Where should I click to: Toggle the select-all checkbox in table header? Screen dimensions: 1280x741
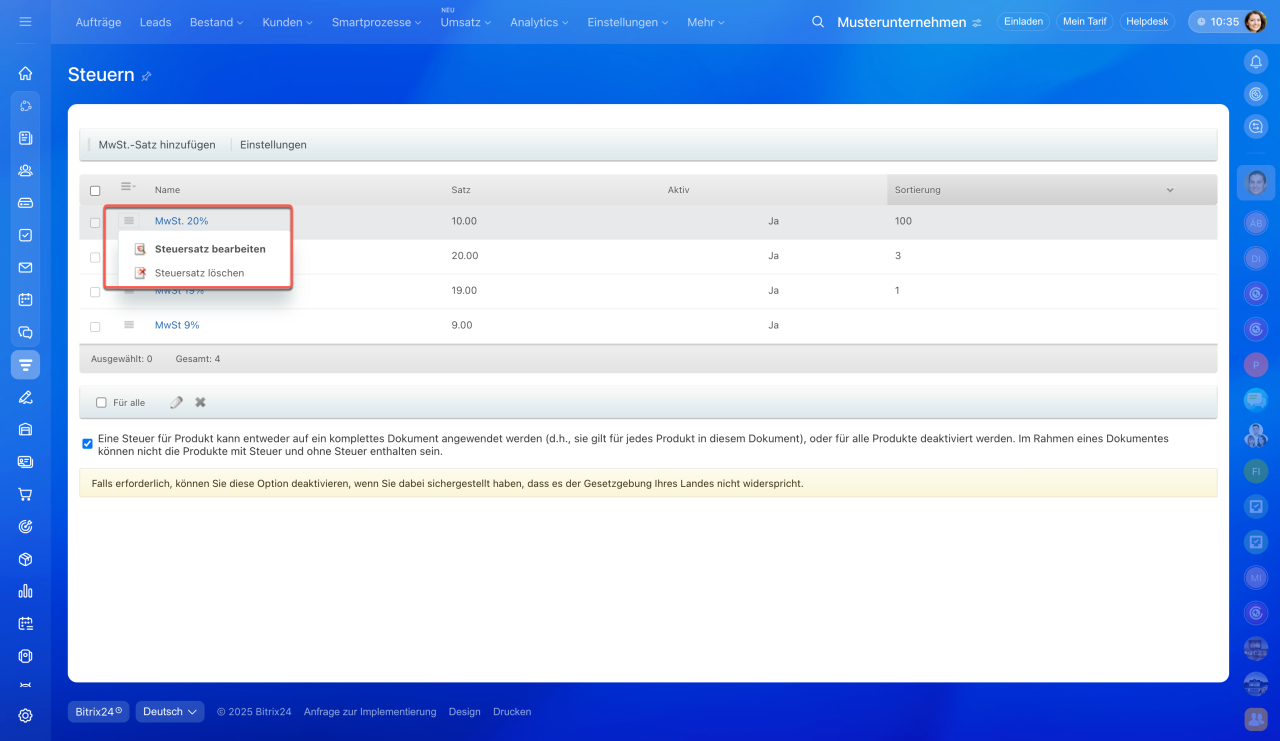tap(95, 190)
